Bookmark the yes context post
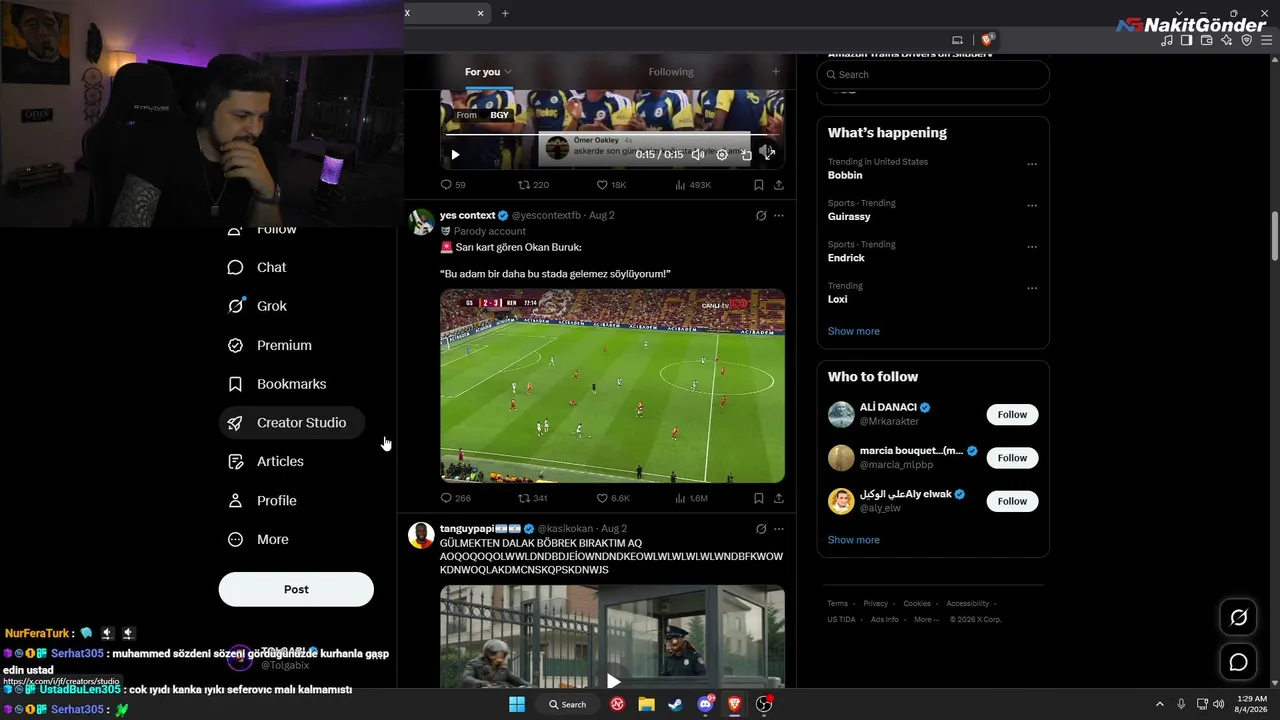Image resolution: width=1280 pixels, height=720 pixels. tap(758, 498)
